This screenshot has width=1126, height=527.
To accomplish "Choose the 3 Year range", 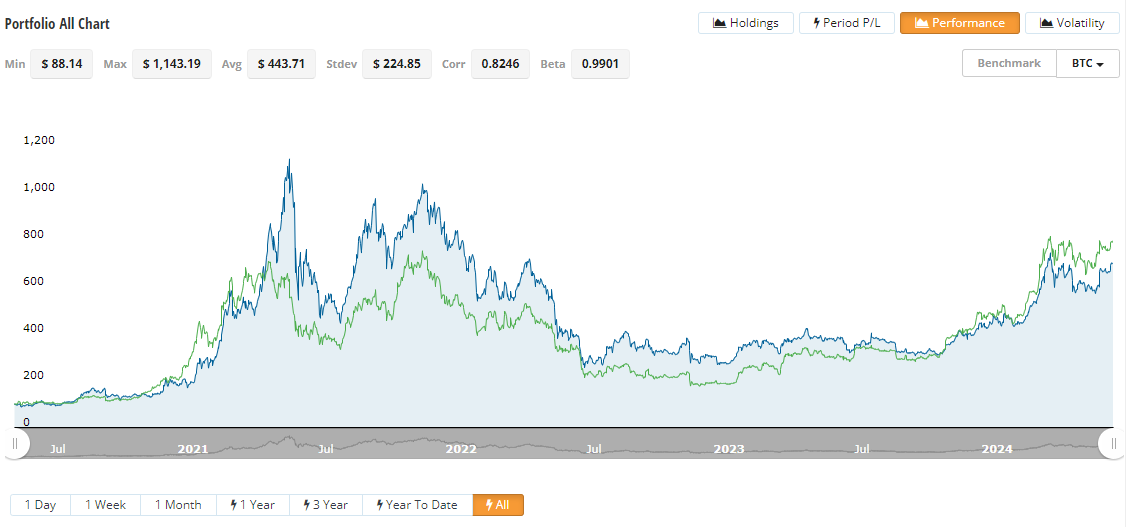I will tap(325, 505).
